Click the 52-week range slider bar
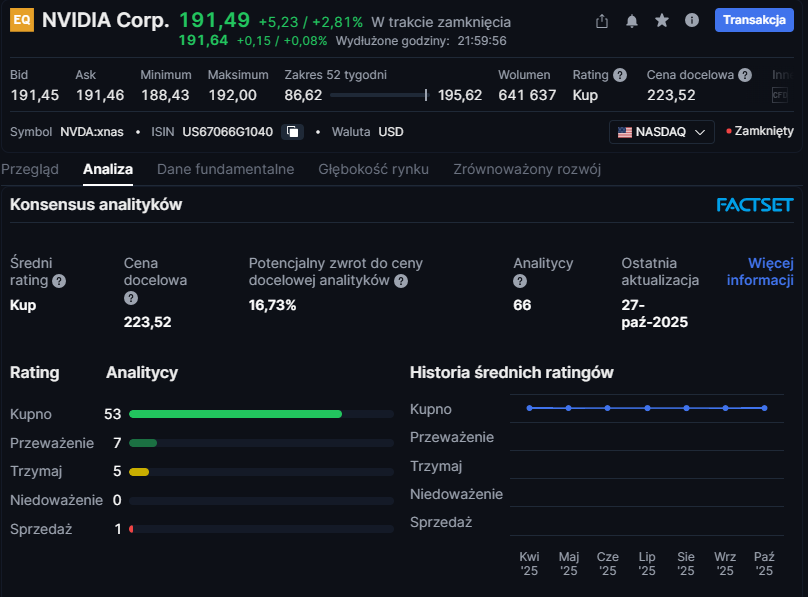This screenshot has height=597, width=808. [x=378, y=95]
